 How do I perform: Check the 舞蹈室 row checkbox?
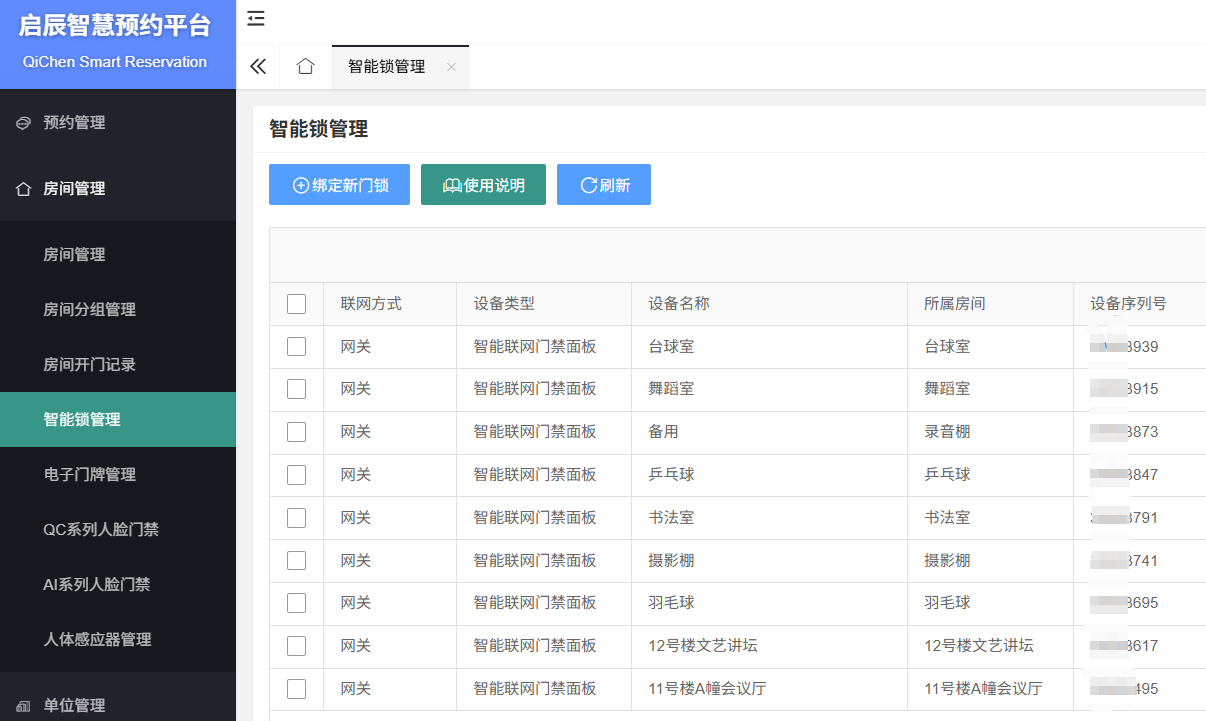tap(296, 389)
